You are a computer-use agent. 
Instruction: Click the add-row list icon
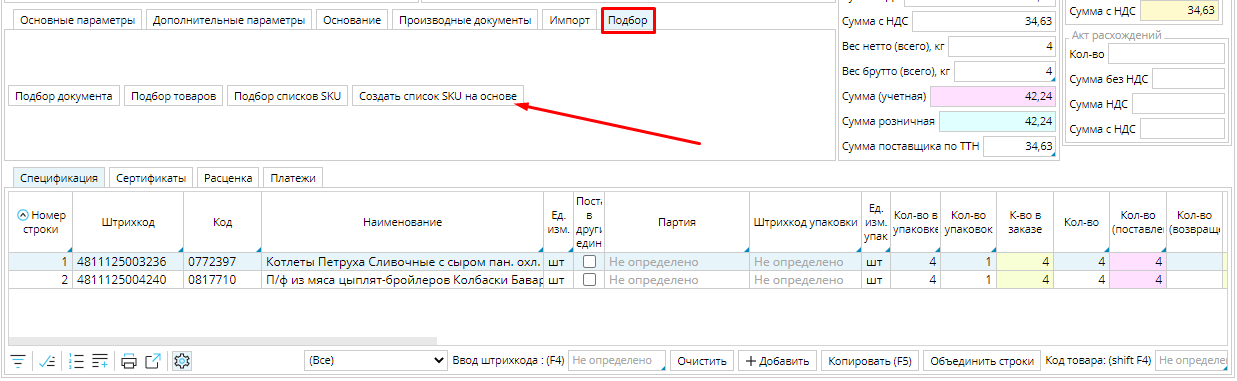(x=99, y=361)
